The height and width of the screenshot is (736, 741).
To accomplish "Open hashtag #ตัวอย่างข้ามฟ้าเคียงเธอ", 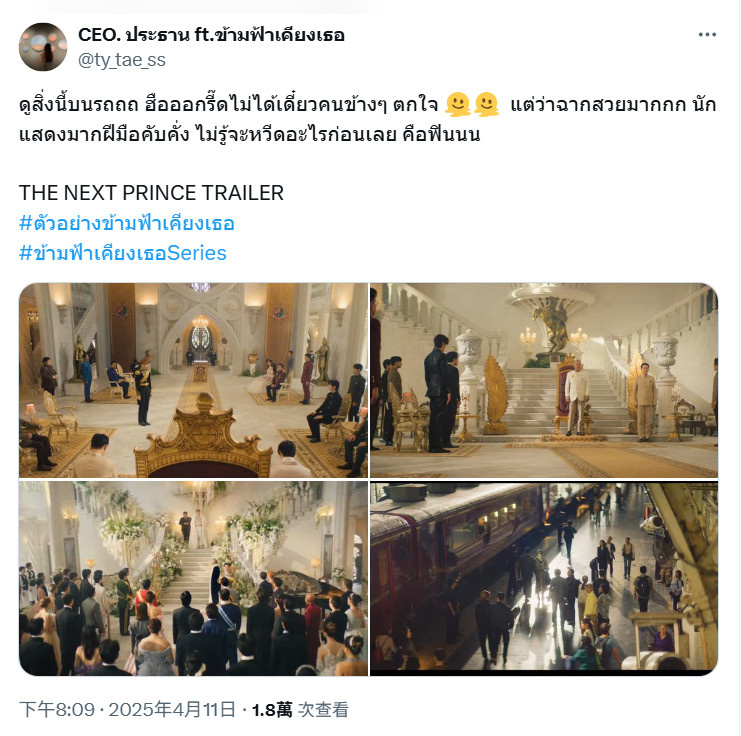I will [127, 223].
